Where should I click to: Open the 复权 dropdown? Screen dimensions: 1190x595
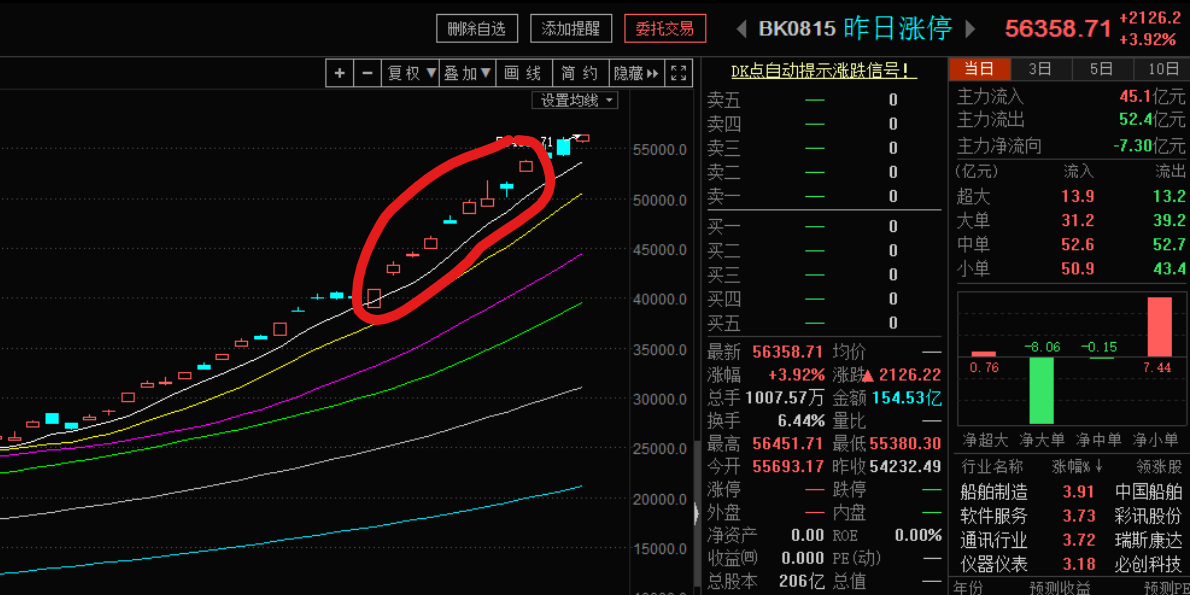click(411, 73)
